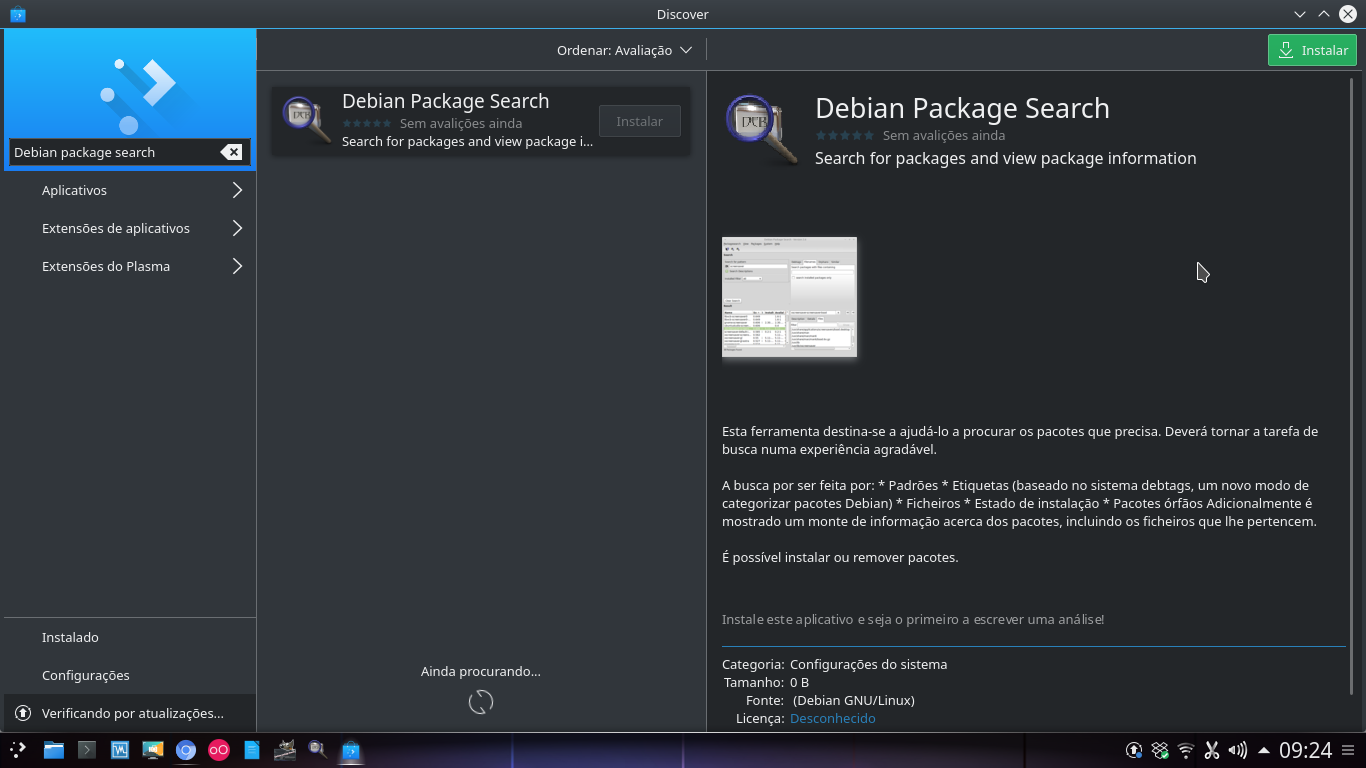Open the application screenshot thumbnail
Image resolution: width=1366 pixels, height=768 pixels.
[789, 297]
